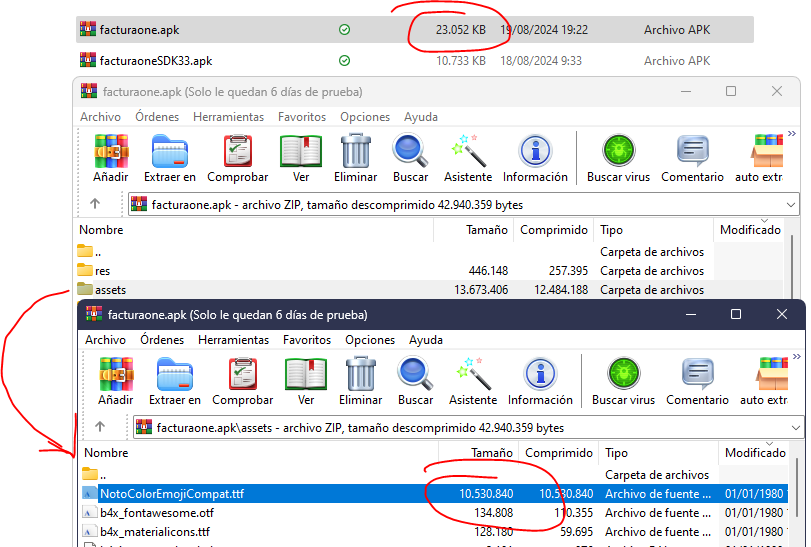Select facturaoneSDK33.apk file in Explorer list

(x=415, y=60)
